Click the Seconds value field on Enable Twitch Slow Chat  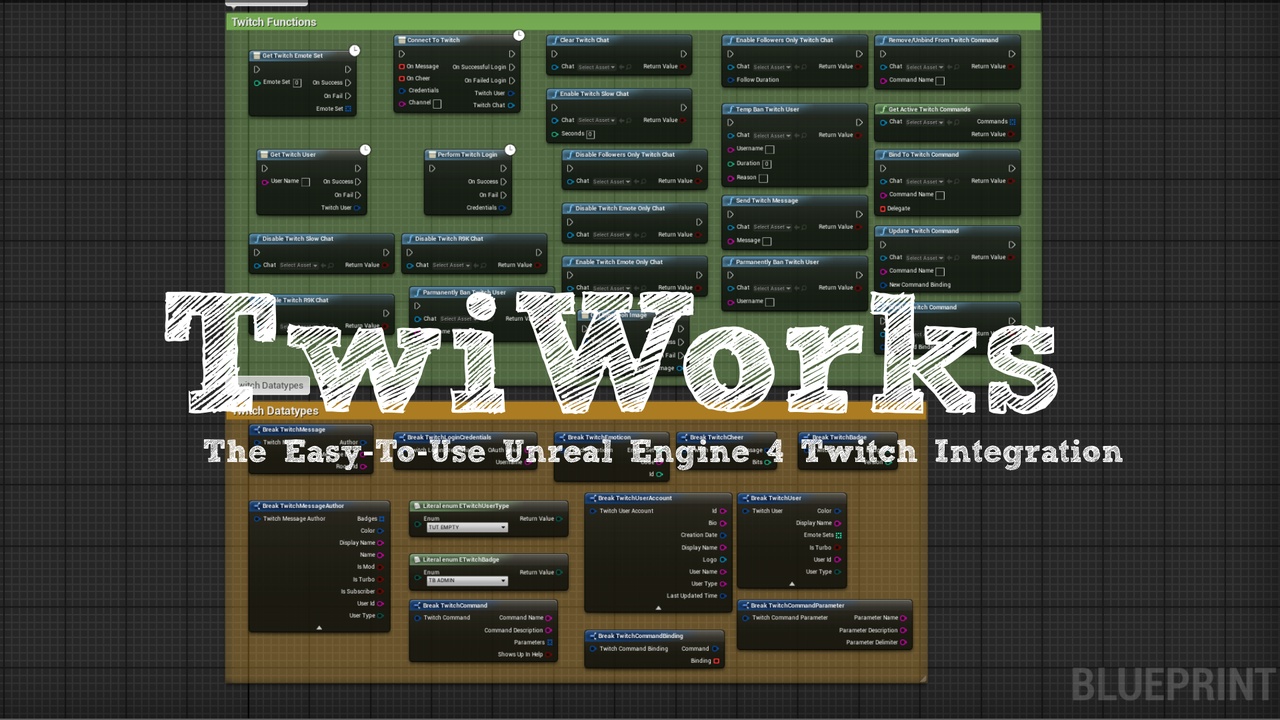591,134
